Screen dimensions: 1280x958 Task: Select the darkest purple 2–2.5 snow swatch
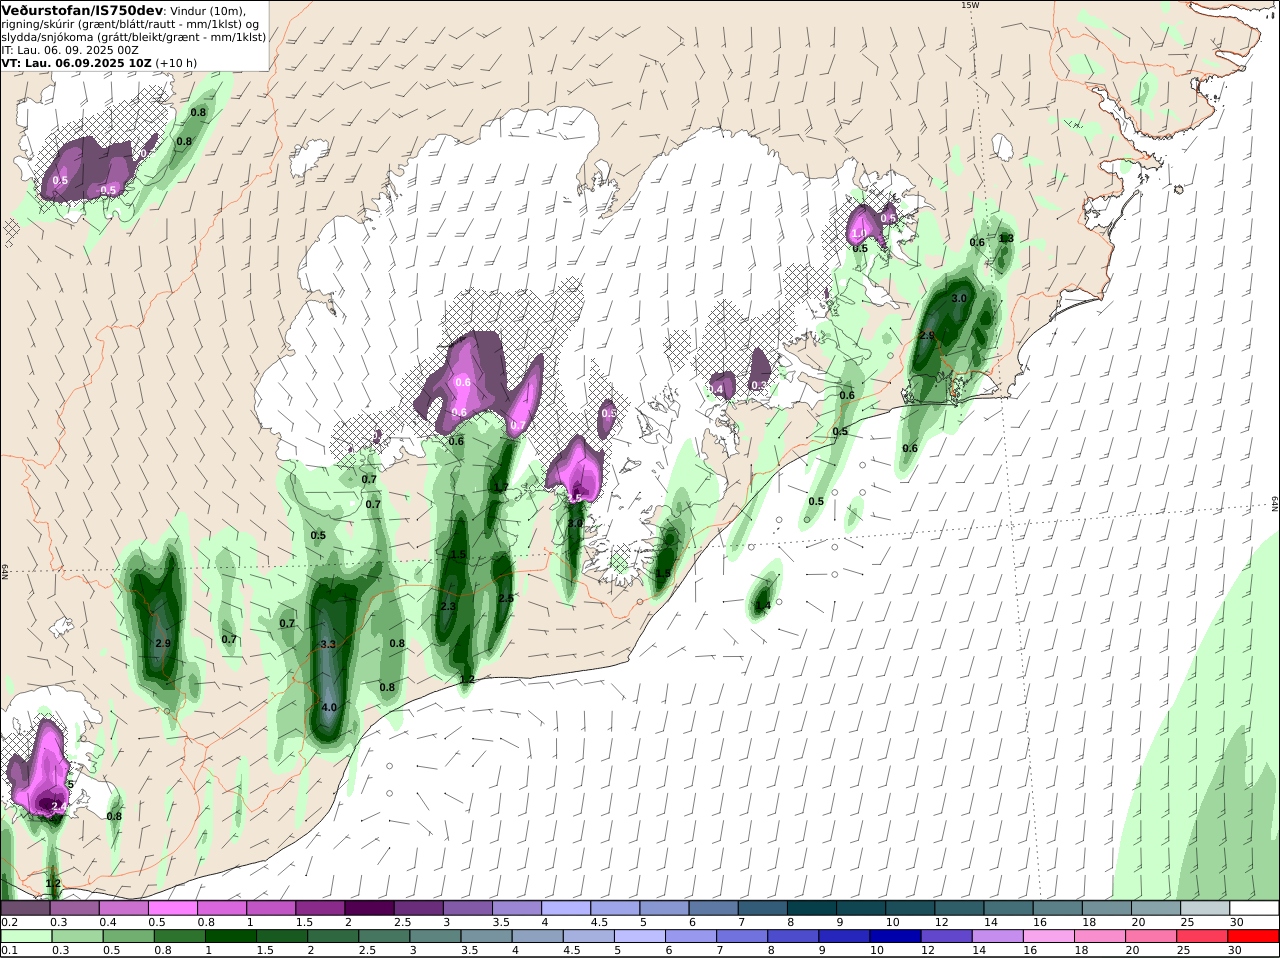[369, 908]
